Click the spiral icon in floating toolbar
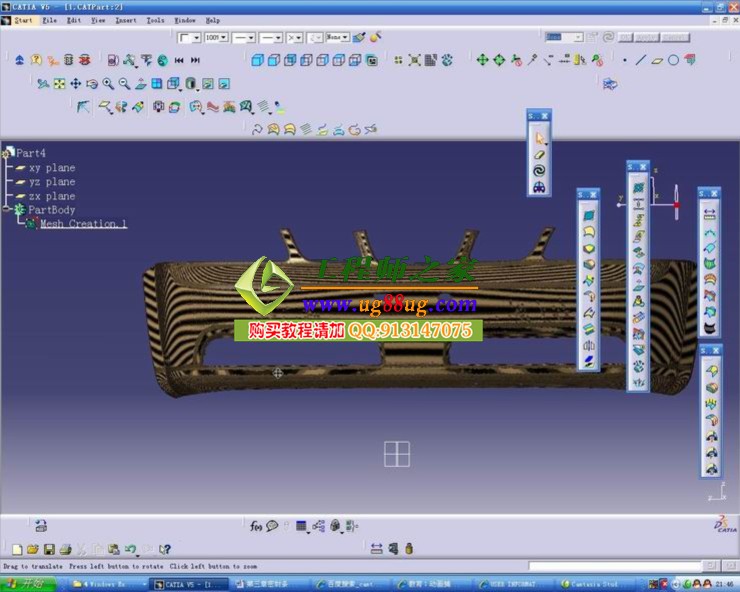740x592 pixels. coord(539,170)
